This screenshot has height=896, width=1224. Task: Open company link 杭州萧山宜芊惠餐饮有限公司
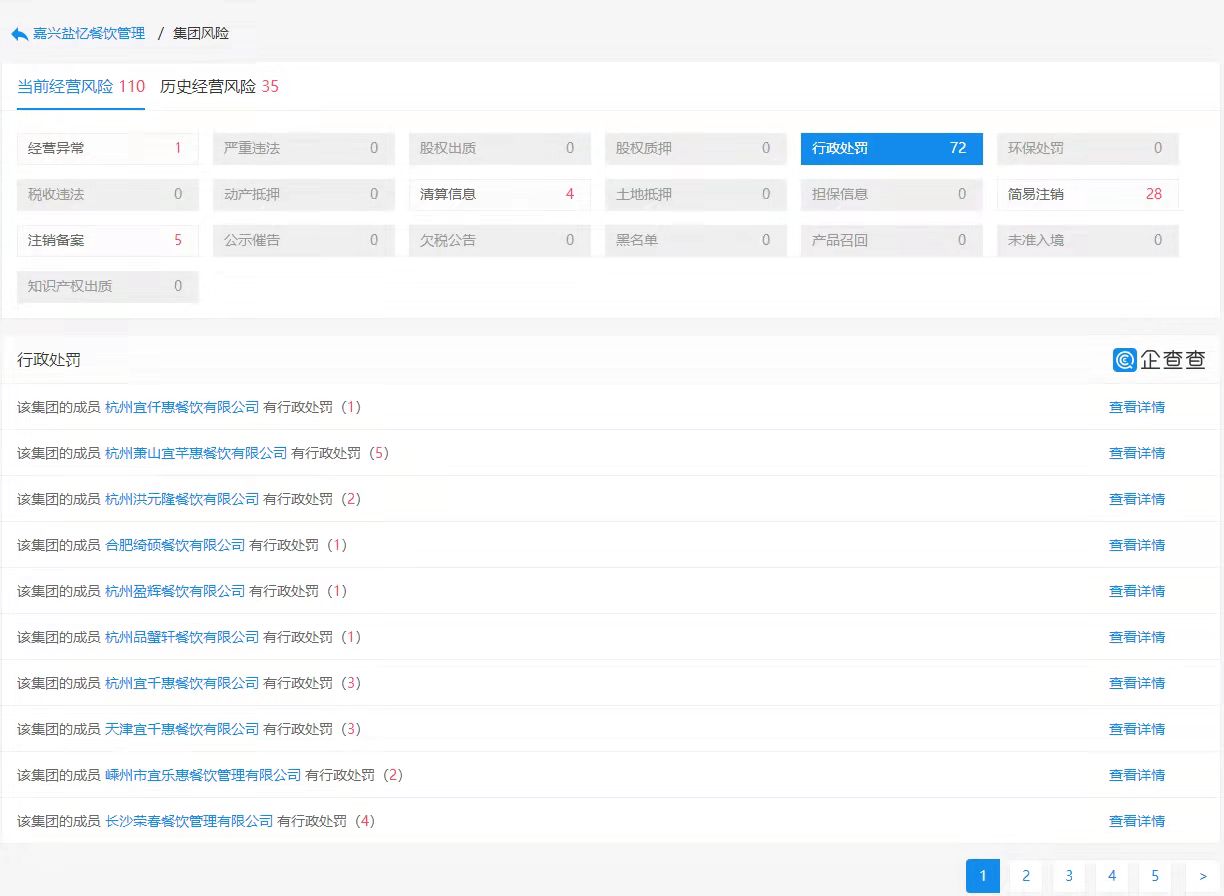tap(196, 454)
